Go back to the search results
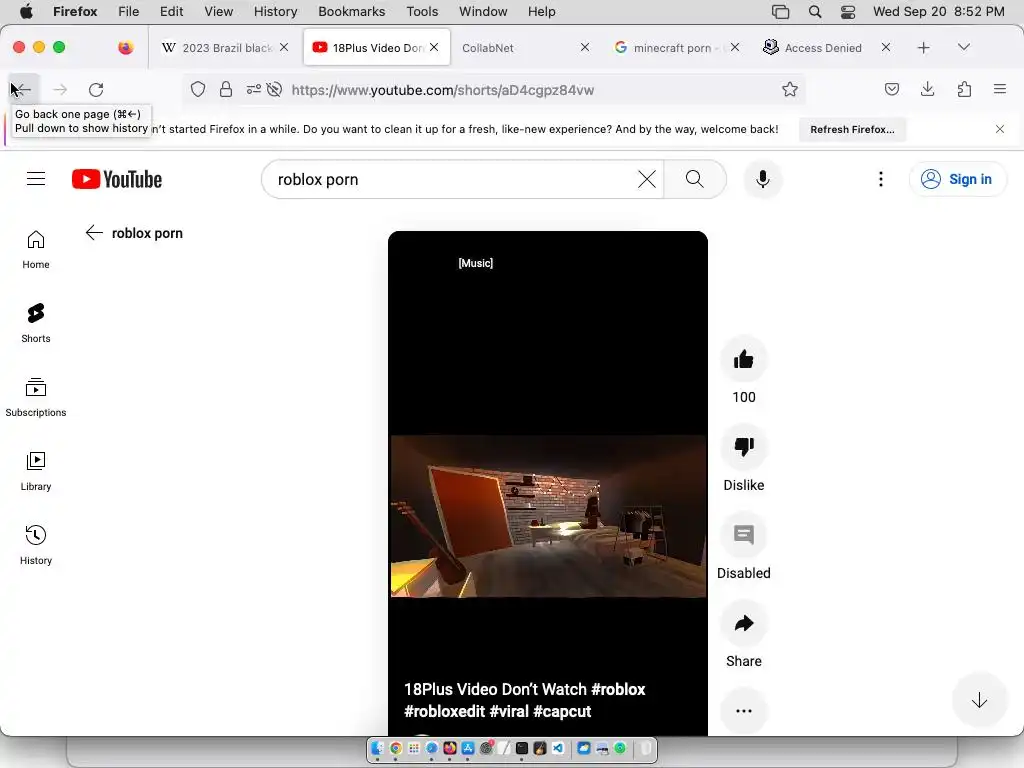The width and height of the screenshot is (1024, 768). [x=94, y=232]
